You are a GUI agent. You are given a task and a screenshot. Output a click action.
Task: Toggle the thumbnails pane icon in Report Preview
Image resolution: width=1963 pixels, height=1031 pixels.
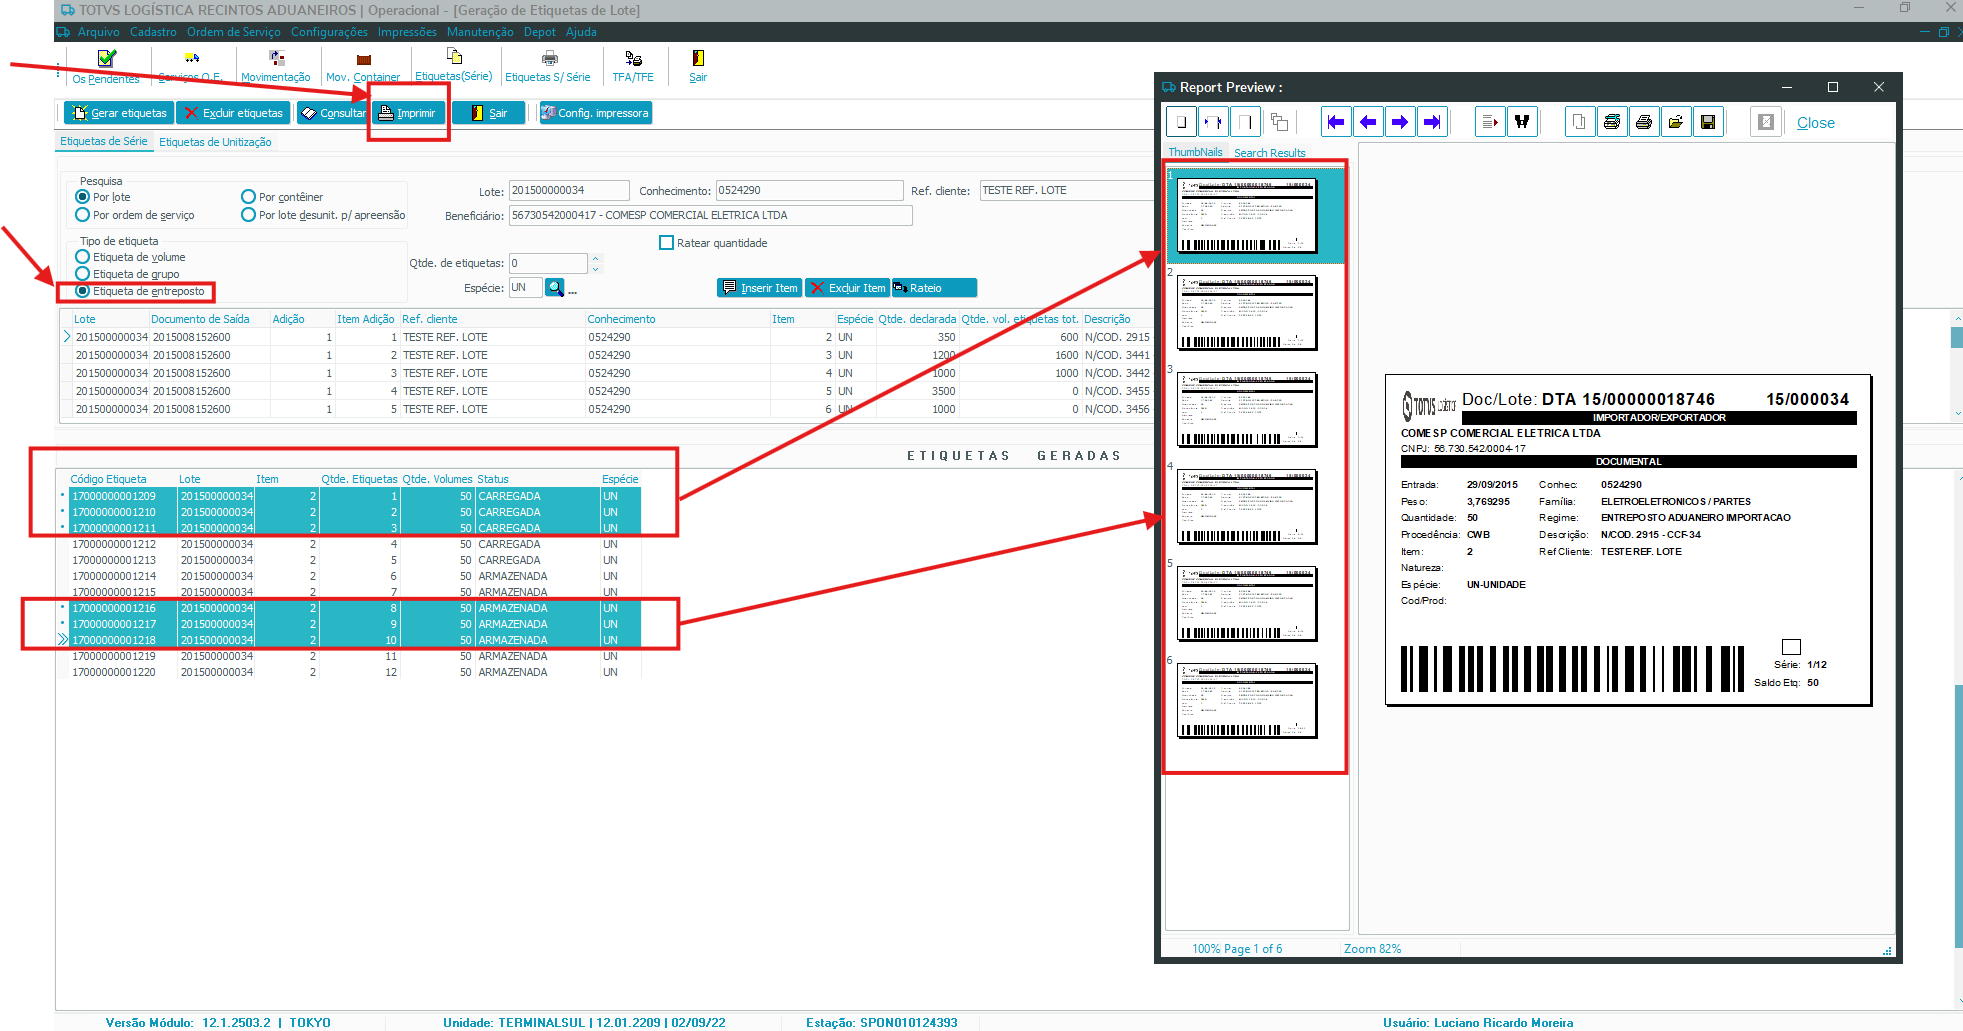coord(1279,122)
